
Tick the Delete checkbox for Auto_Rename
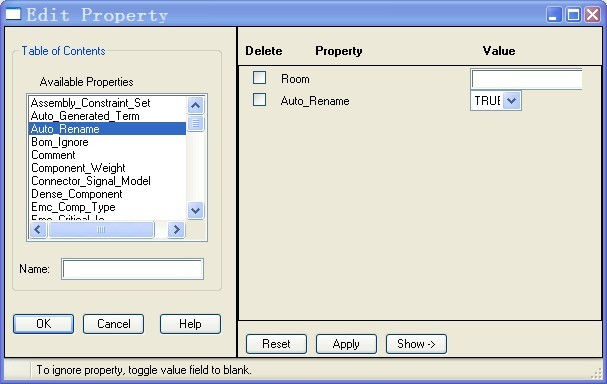click(x=259, y=99)
